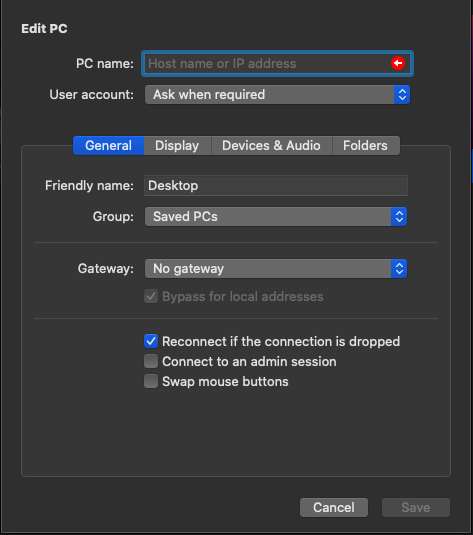Click the PC name host input field
Image resolution: width=473 pixels, height=535 pixels.
277,63
